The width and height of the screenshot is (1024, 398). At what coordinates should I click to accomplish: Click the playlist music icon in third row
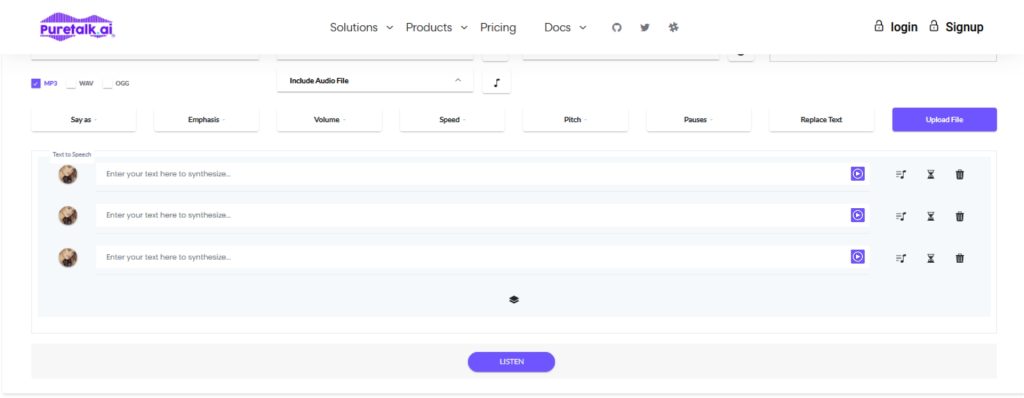(x=901, y=258)
